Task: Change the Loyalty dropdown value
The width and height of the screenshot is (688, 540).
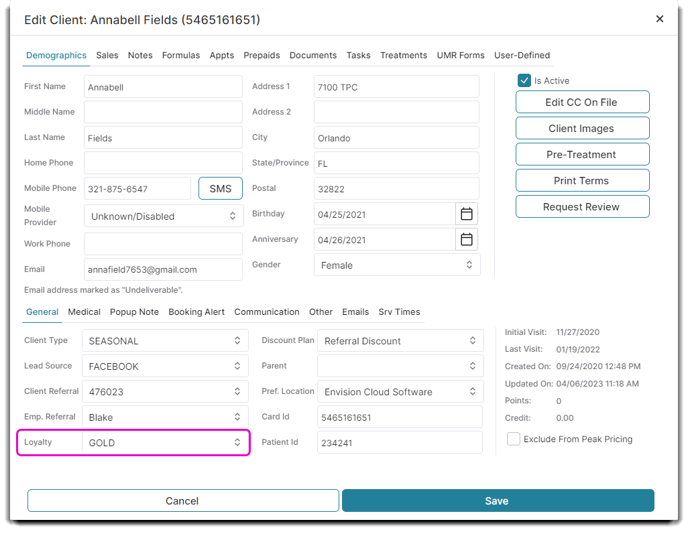Action: pyautogui.click(x=165, y=443)
